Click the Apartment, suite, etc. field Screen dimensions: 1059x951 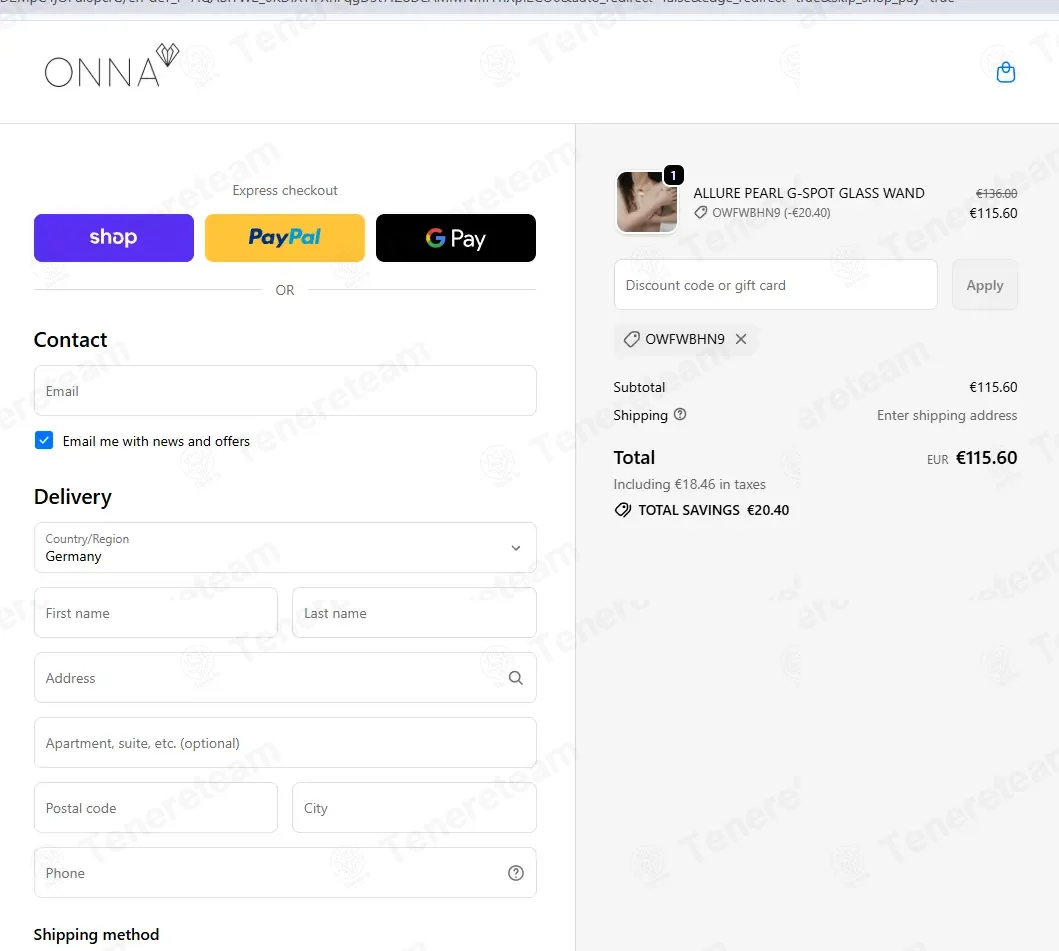click(285, 742)
